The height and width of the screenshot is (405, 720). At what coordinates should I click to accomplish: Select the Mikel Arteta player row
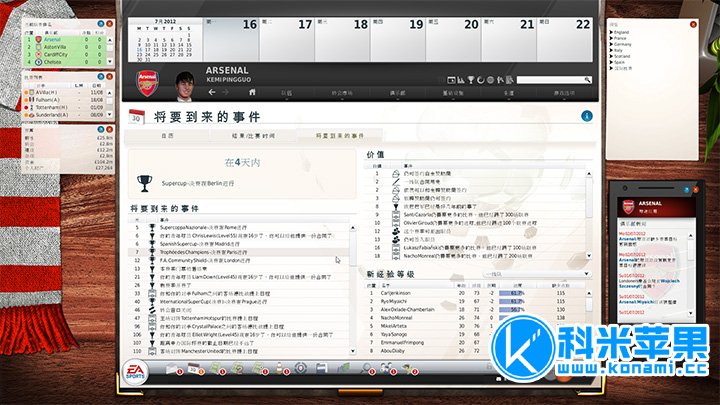click(475, 326)
